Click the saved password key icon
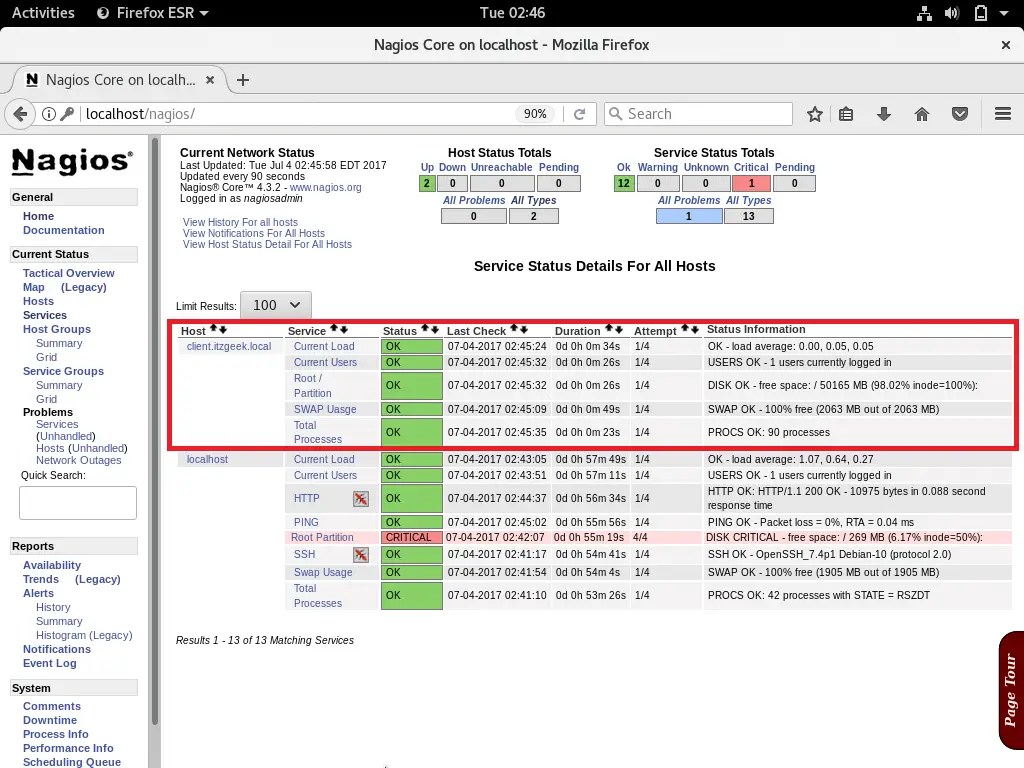This screenshot has height=768, width=1024. click(x=67, y=114)
